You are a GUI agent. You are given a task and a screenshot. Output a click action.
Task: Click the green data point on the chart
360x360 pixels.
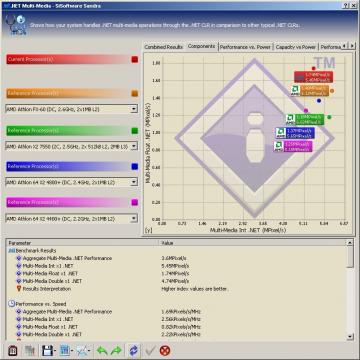[x=329, y=117]
